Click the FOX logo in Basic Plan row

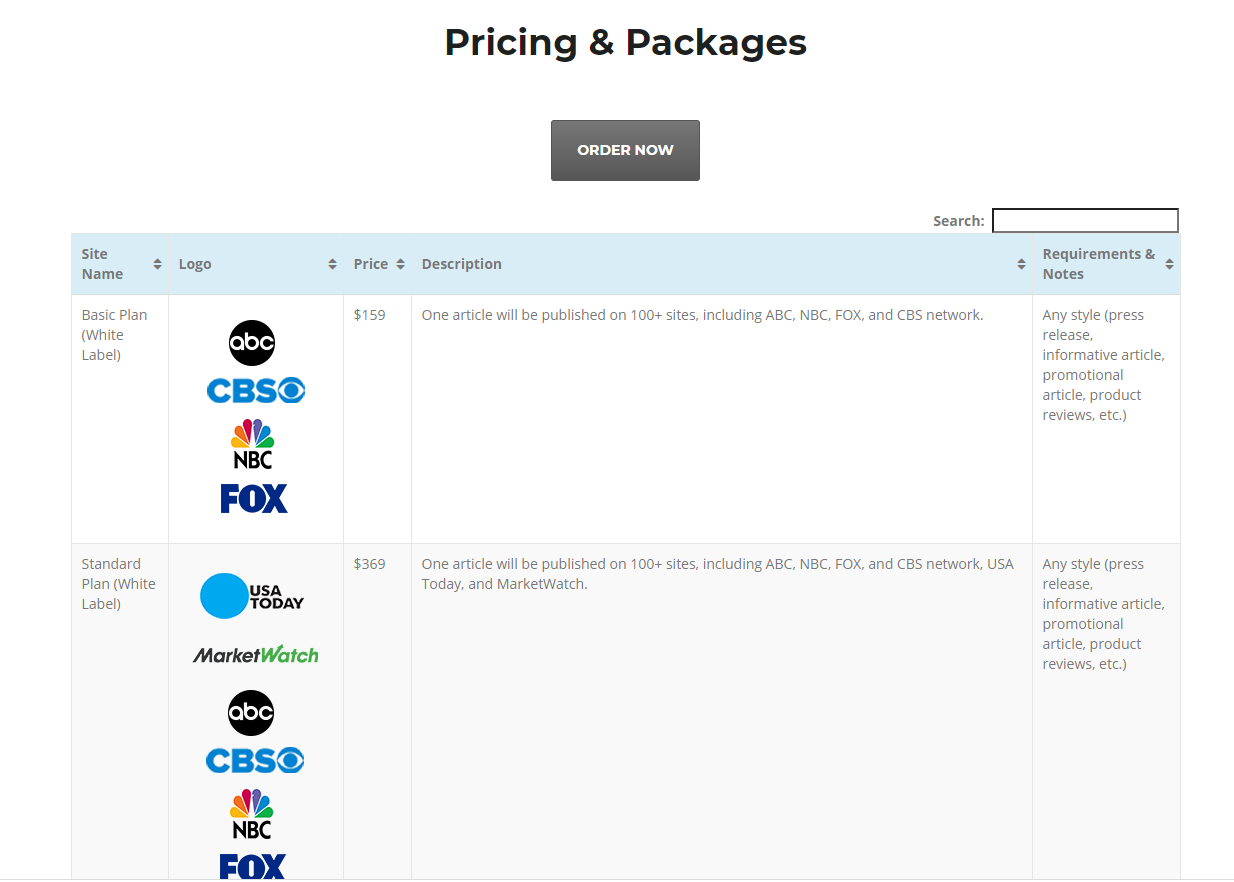[254, 498]
